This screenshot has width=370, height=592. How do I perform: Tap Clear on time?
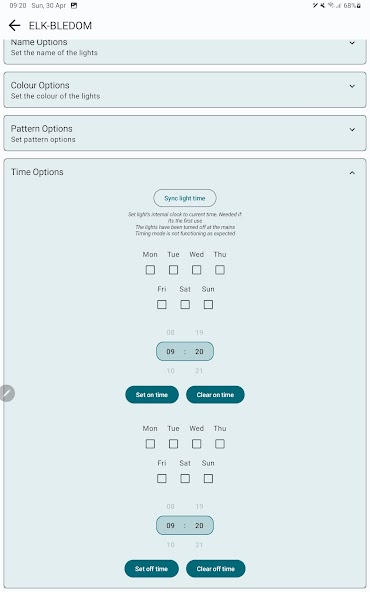click(215, 395)
